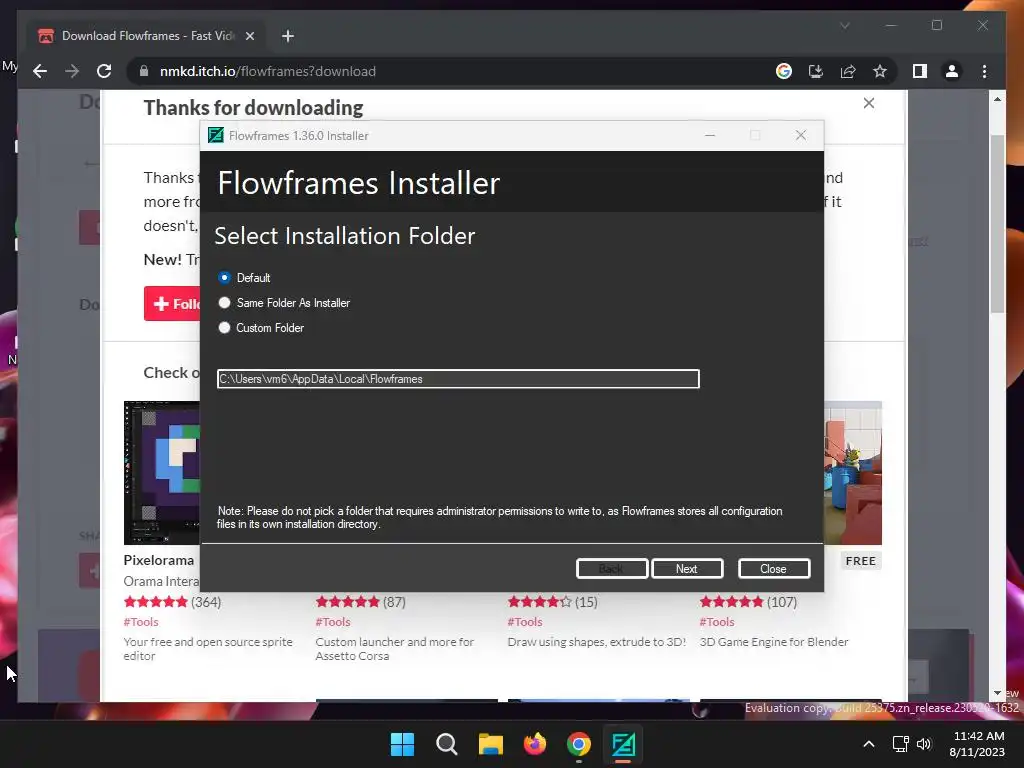1024x768 pixels.
Task: Click the share page icon in Chrome
Action: (x=848, y=71)
